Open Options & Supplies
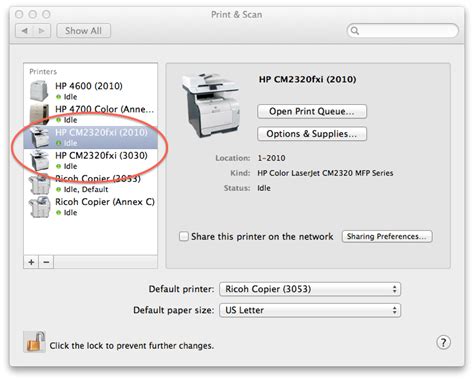This screenshot has height=380, width=474. click(312, 134)
